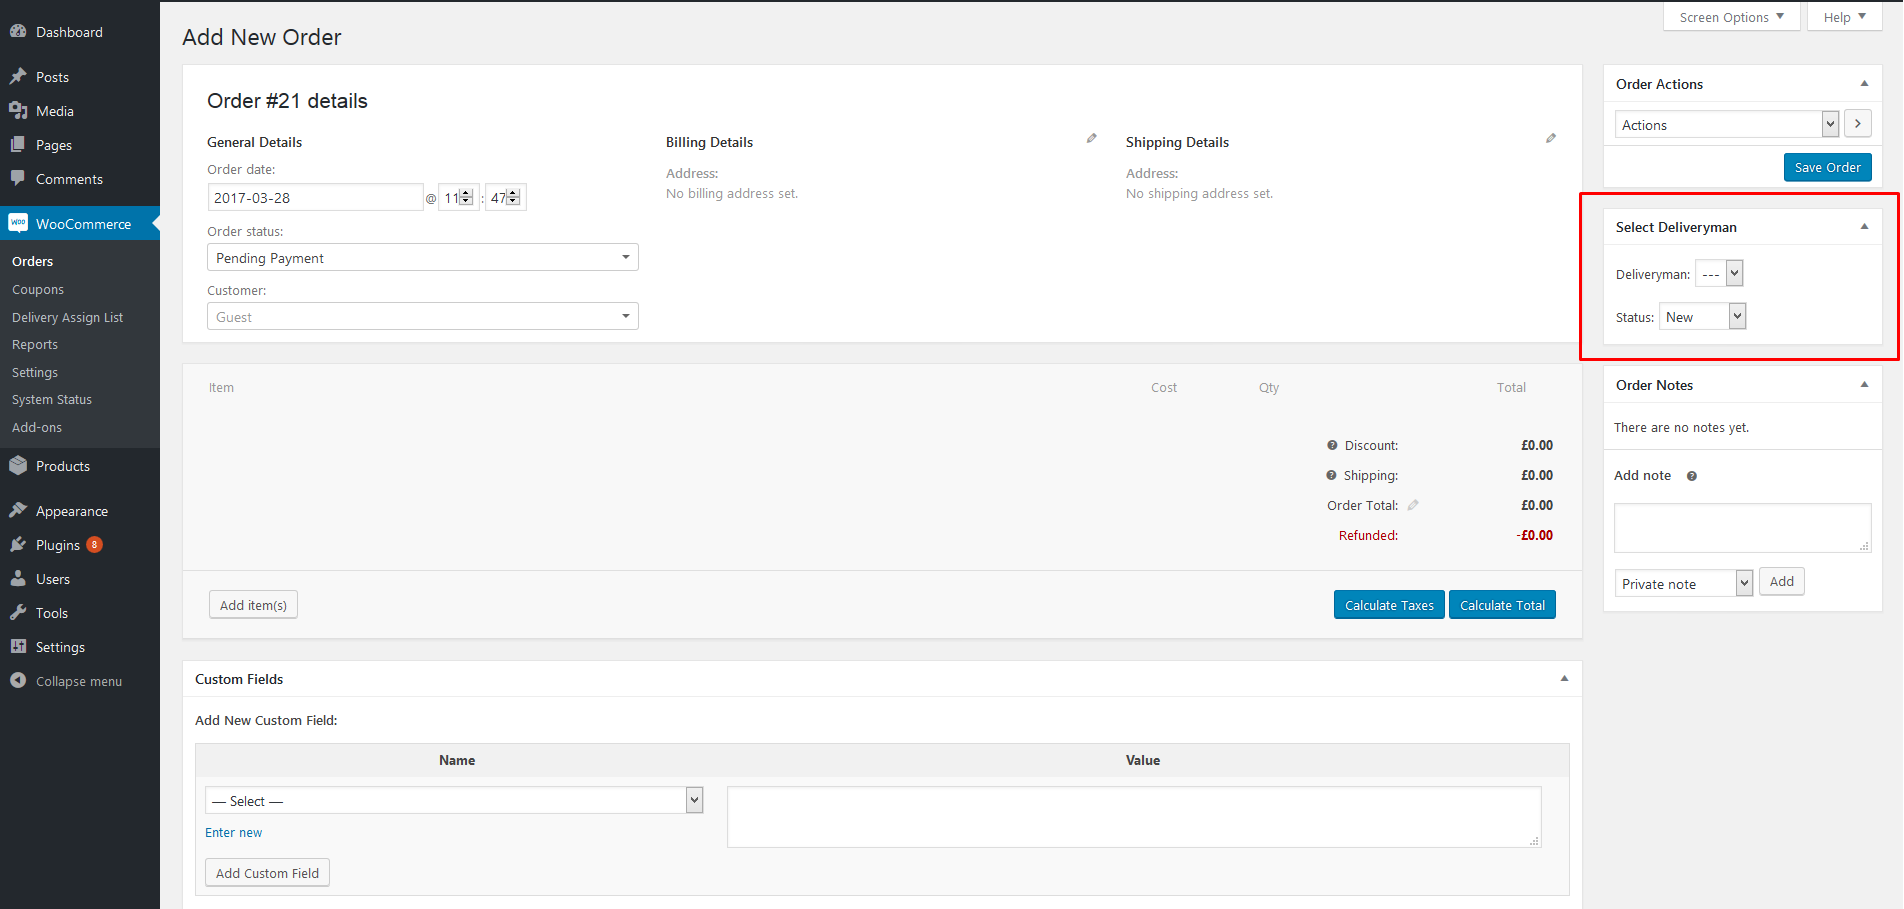1904x909 pixels.
Task: Open Plugins in the admin sidebar
Action: tap(57, 545)
